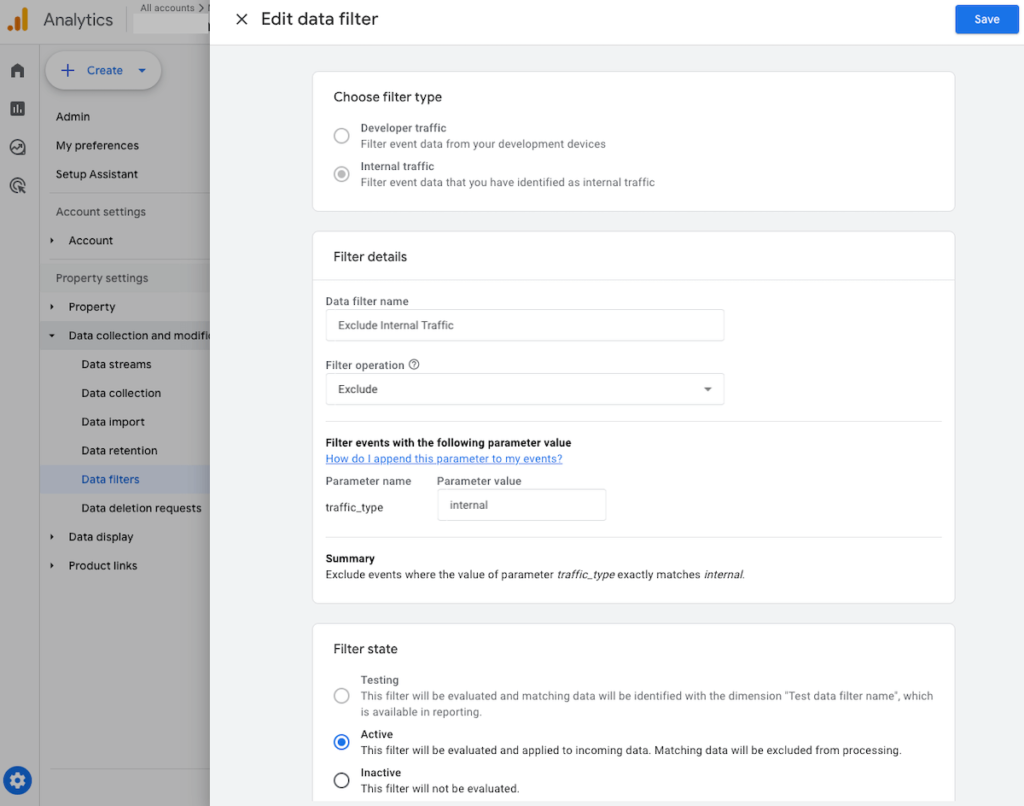Click the Filter operation help icon
The width and height of the screenshot is (1024, 806).
pyautogui.click(x=414, y=364)
